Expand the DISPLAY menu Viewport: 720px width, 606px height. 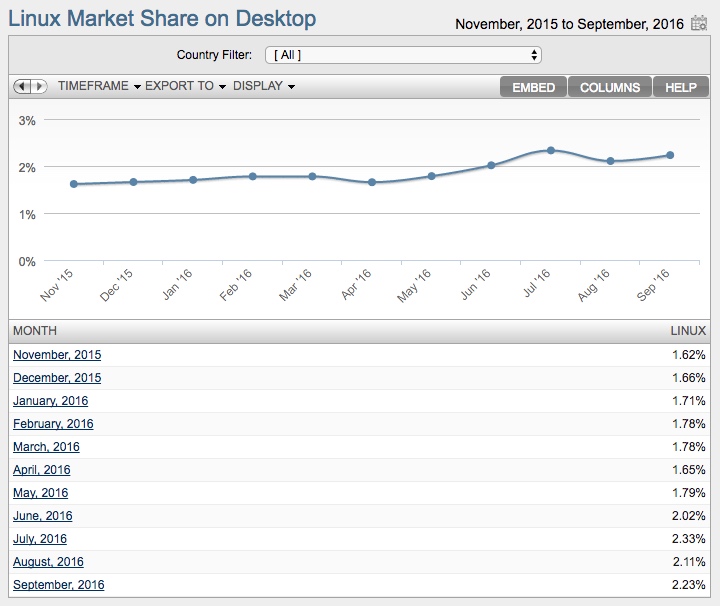click(x=263, y=87)
